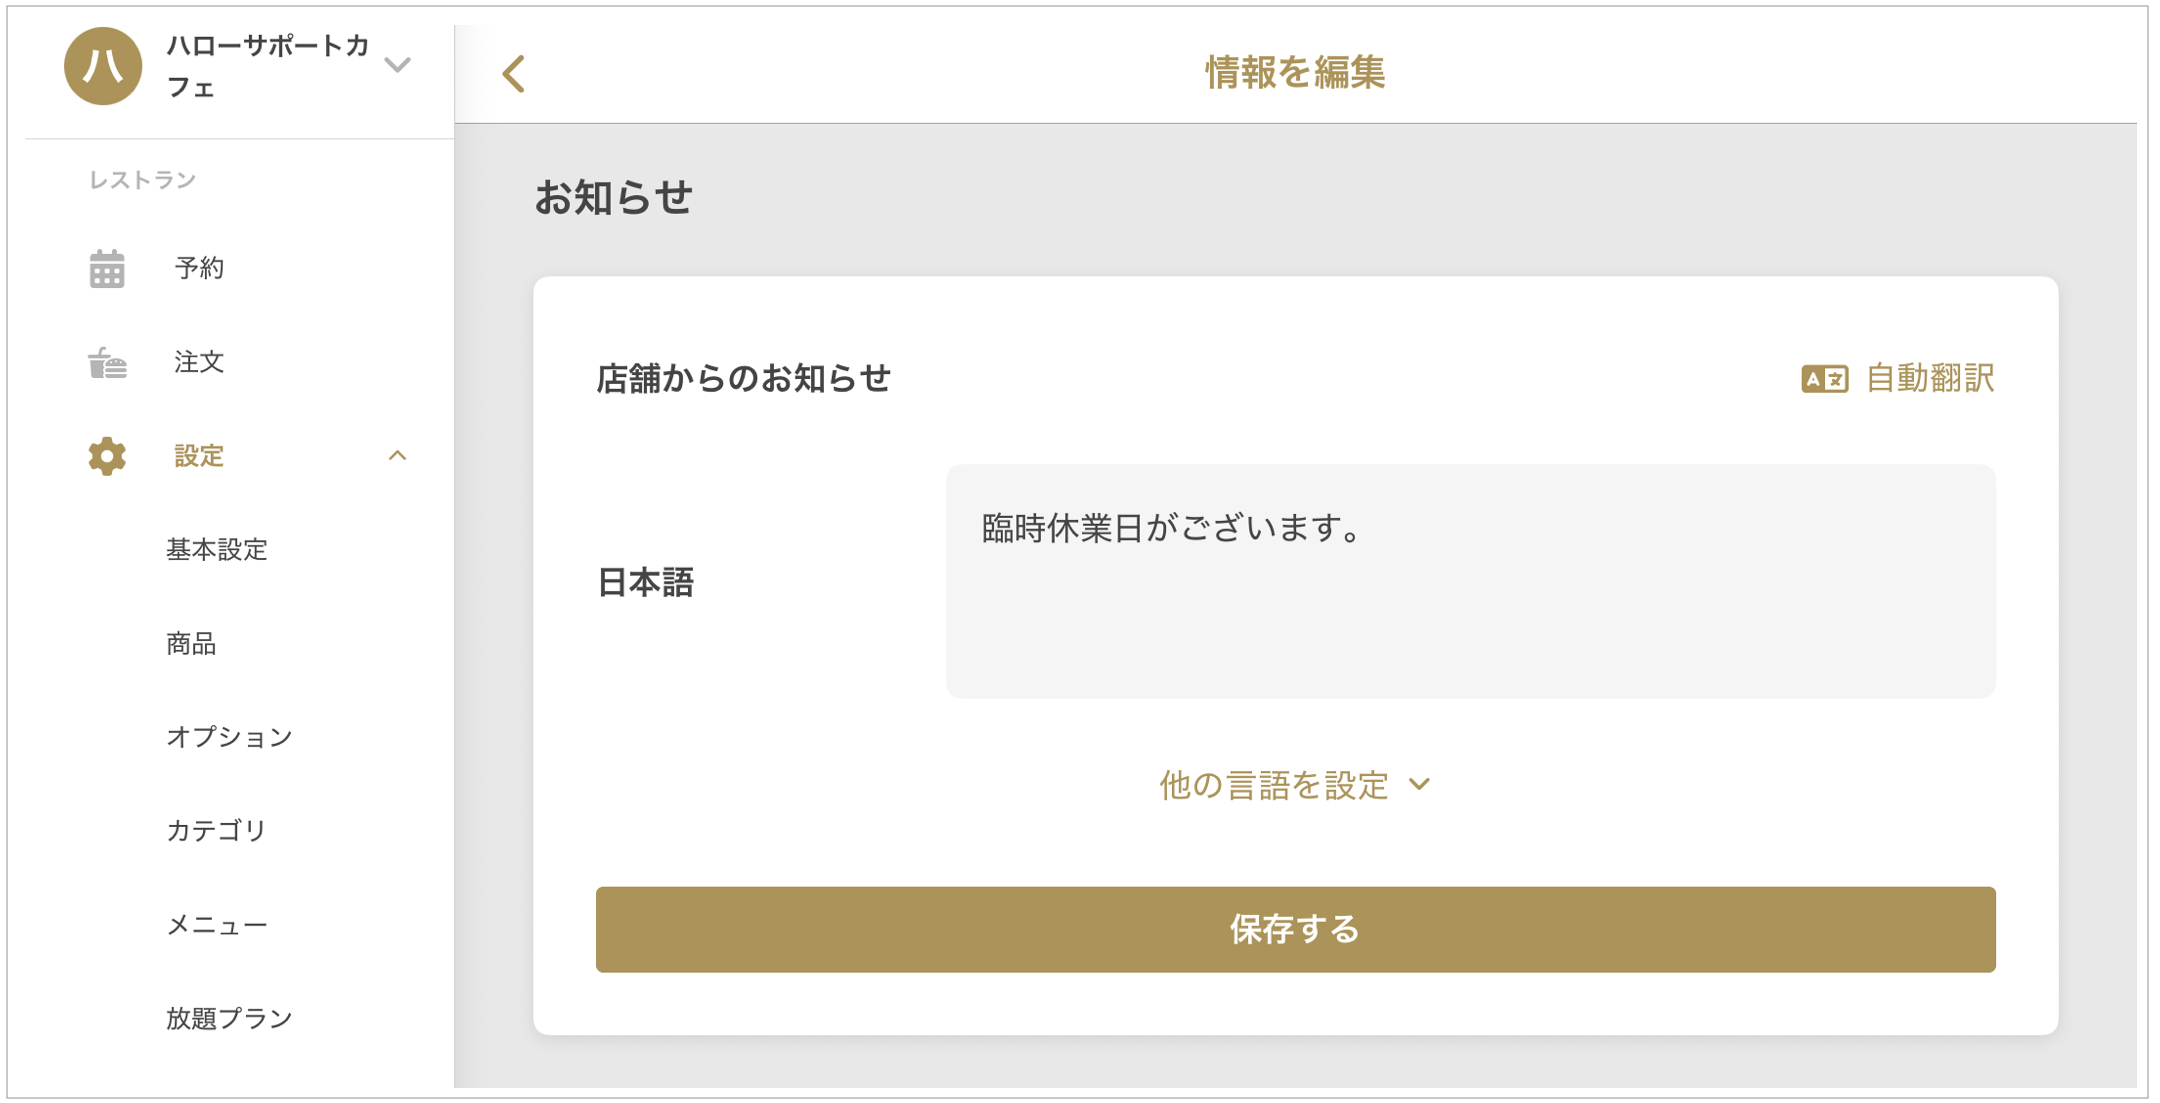The height and width of the screenshot is (1103, 2160).
Task: Open the カテゴリ menu item
Action: pos(217,831)
